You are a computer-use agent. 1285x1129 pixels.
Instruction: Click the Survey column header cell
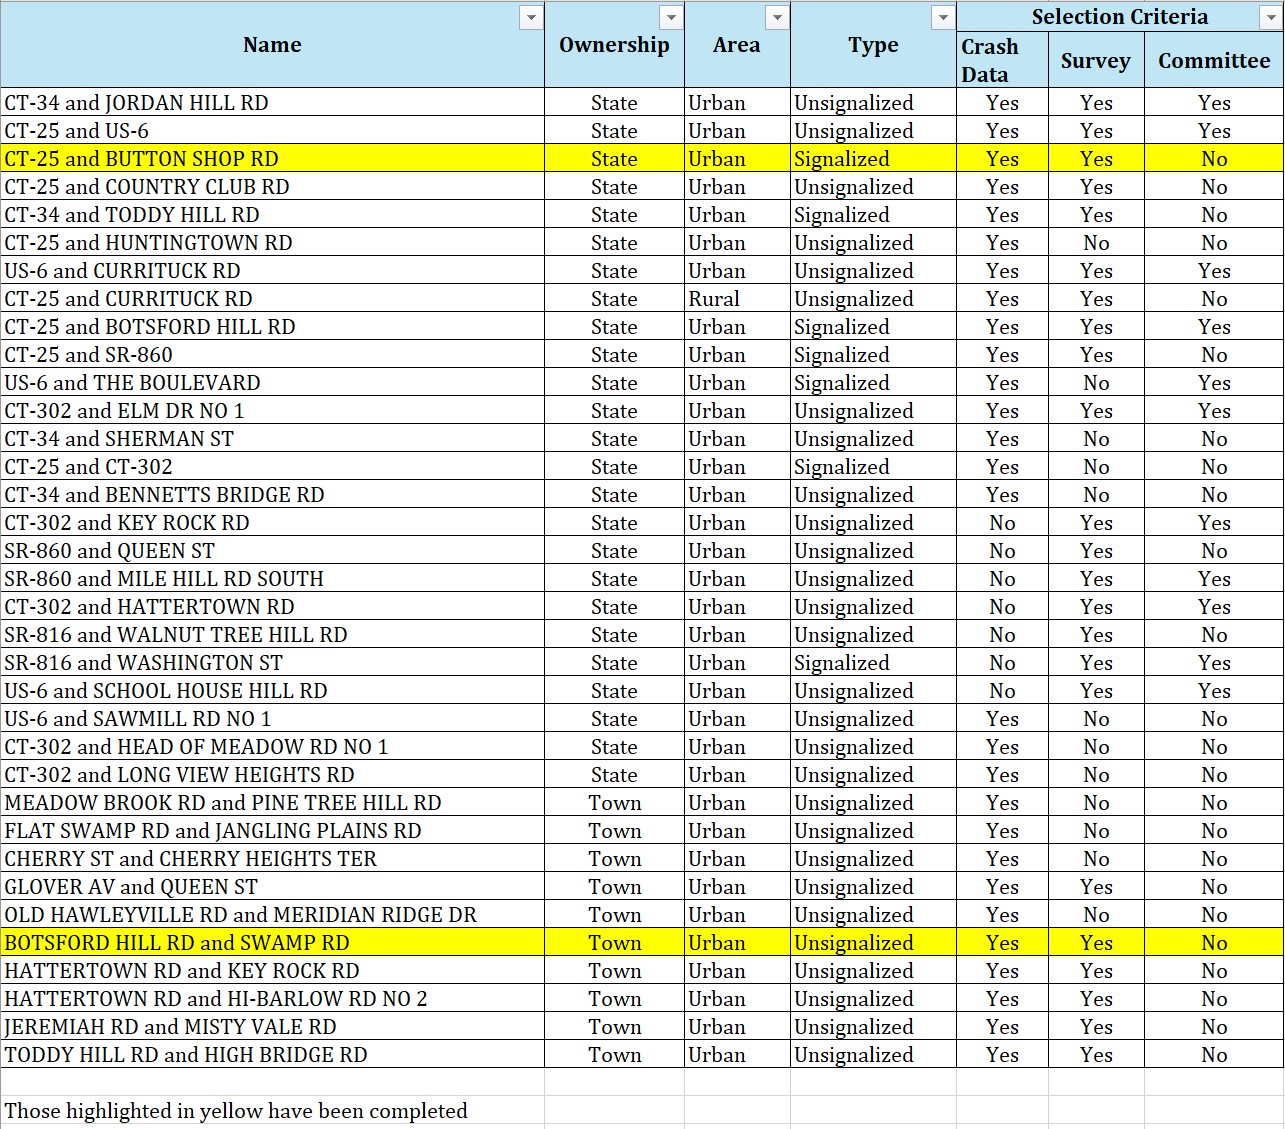pos(1095,60)
